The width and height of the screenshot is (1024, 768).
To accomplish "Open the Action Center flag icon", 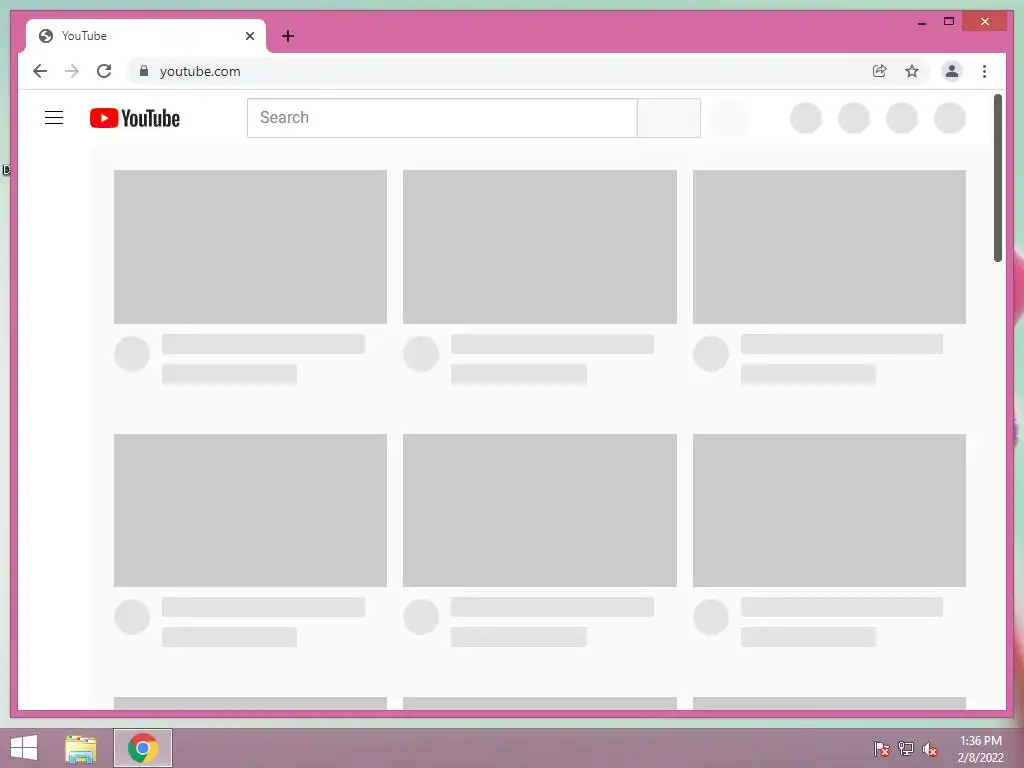I will point(881,748).
